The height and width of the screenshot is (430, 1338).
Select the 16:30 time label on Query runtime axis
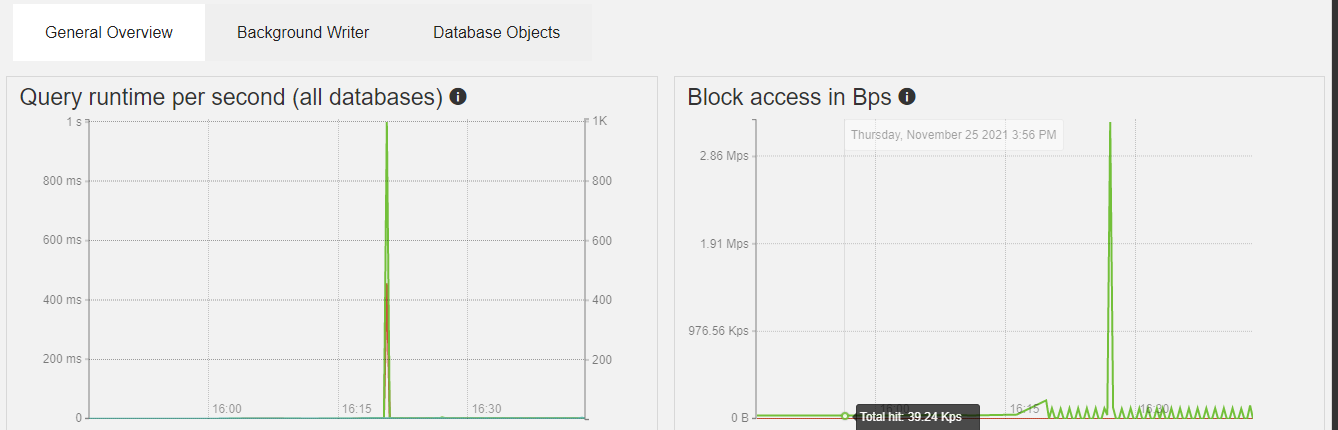(x=487, y=409)
